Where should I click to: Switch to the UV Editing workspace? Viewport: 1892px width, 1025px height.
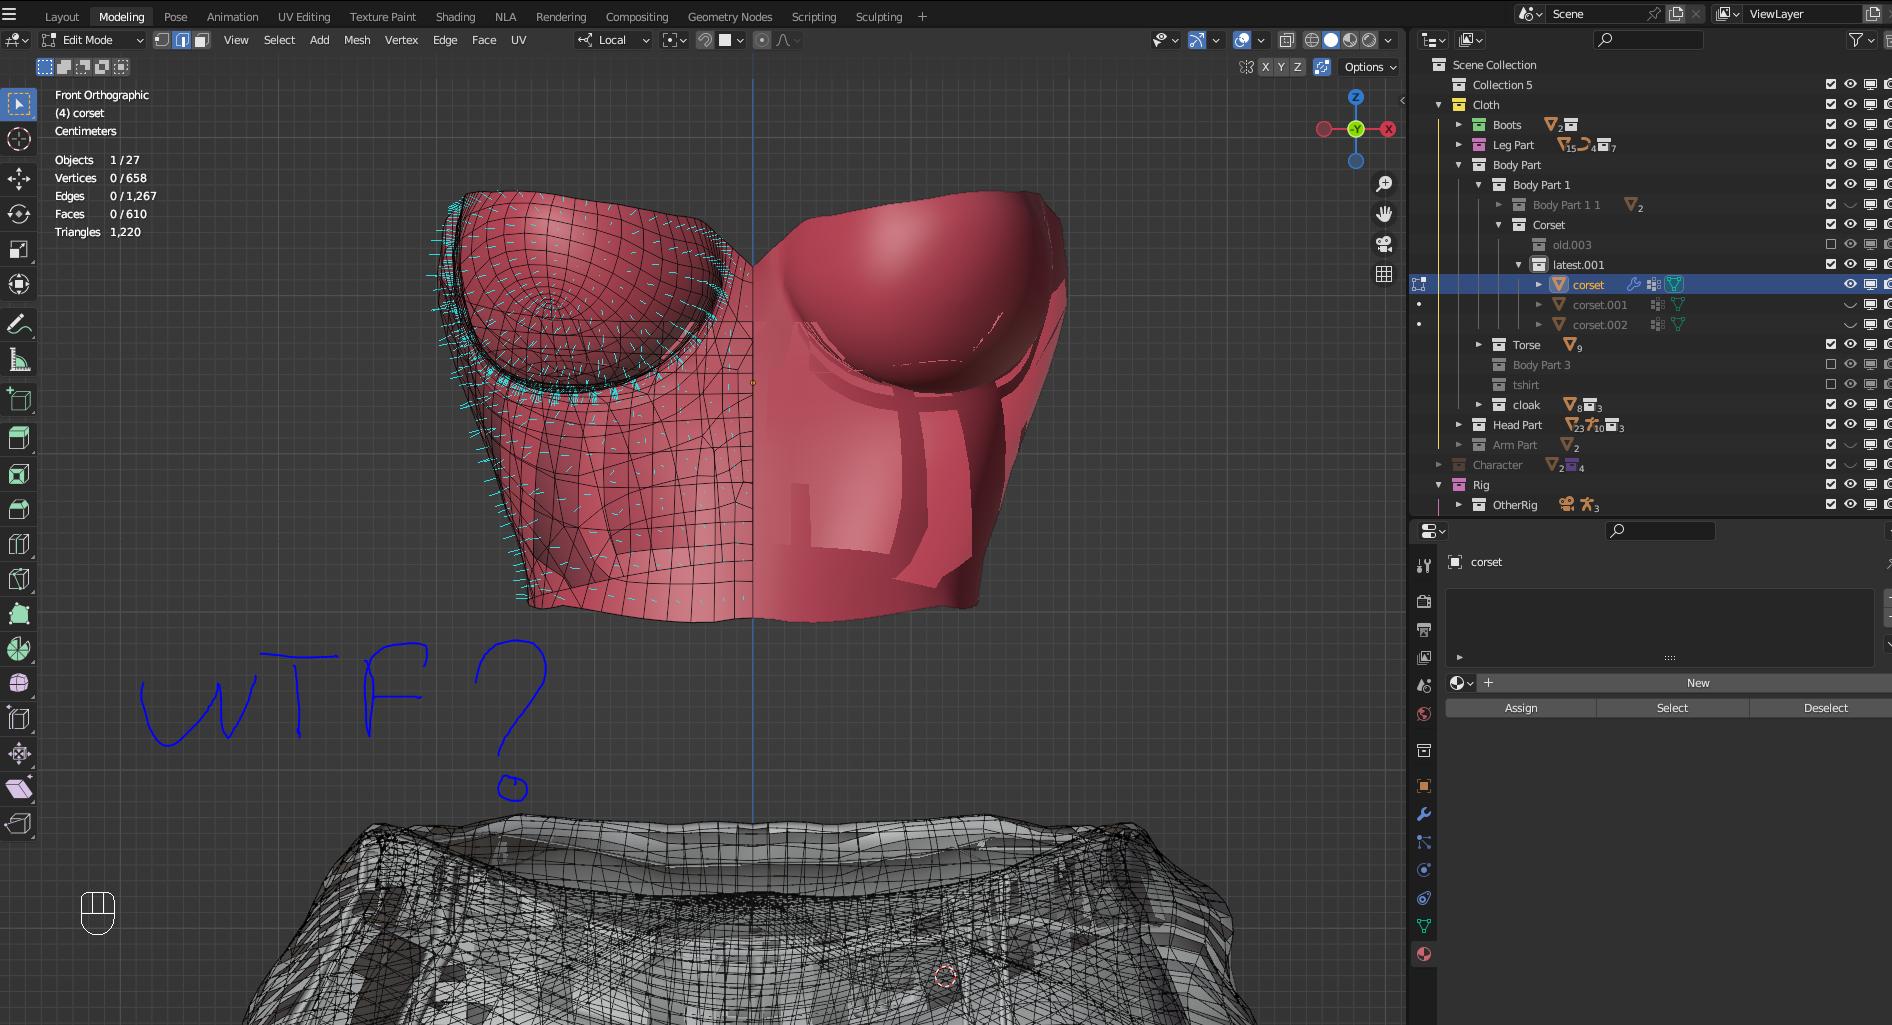pyautogui.click(x=304, y=17)
